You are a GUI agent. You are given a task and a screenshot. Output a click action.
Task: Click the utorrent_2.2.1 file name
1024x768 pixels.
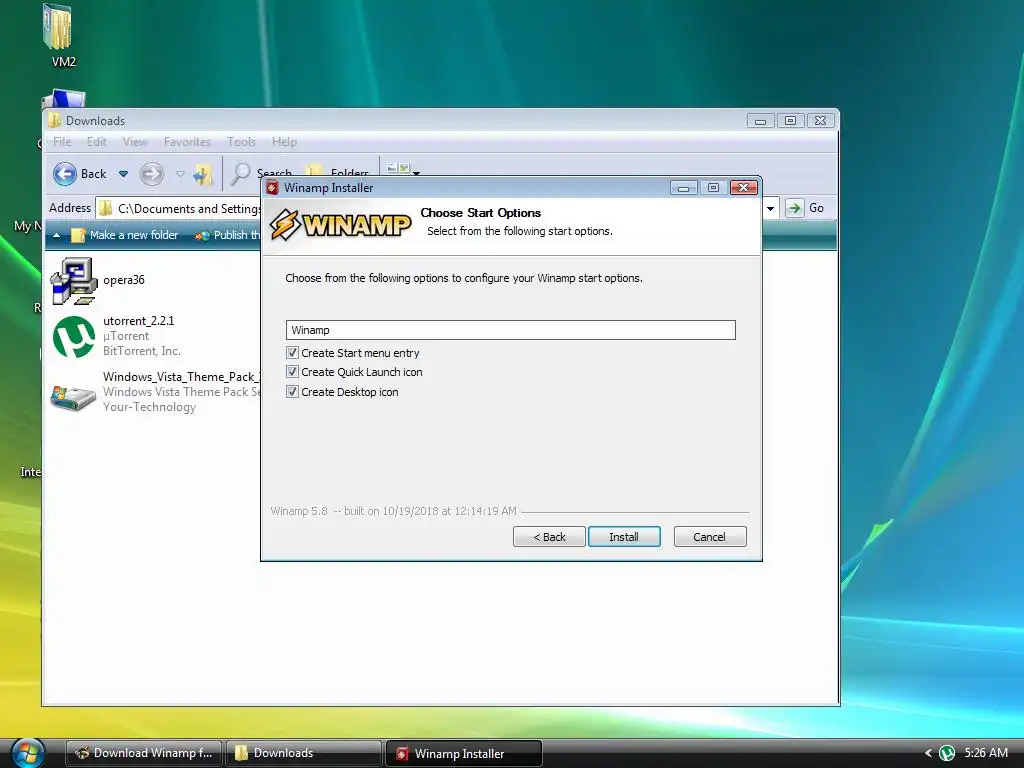[138, 321]
